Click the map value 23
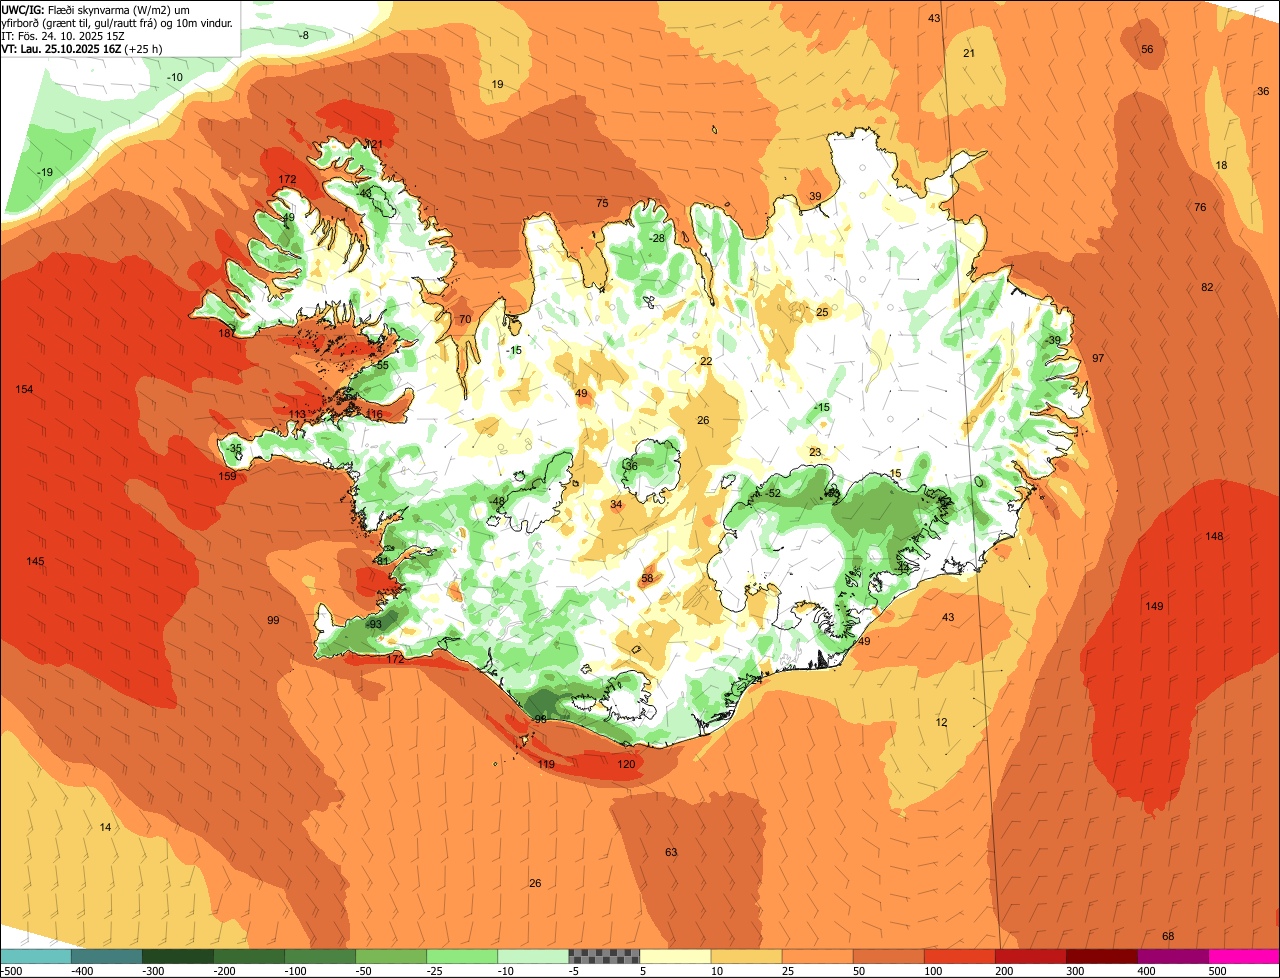Viewport: 1280px width, 978px height. 815,452
